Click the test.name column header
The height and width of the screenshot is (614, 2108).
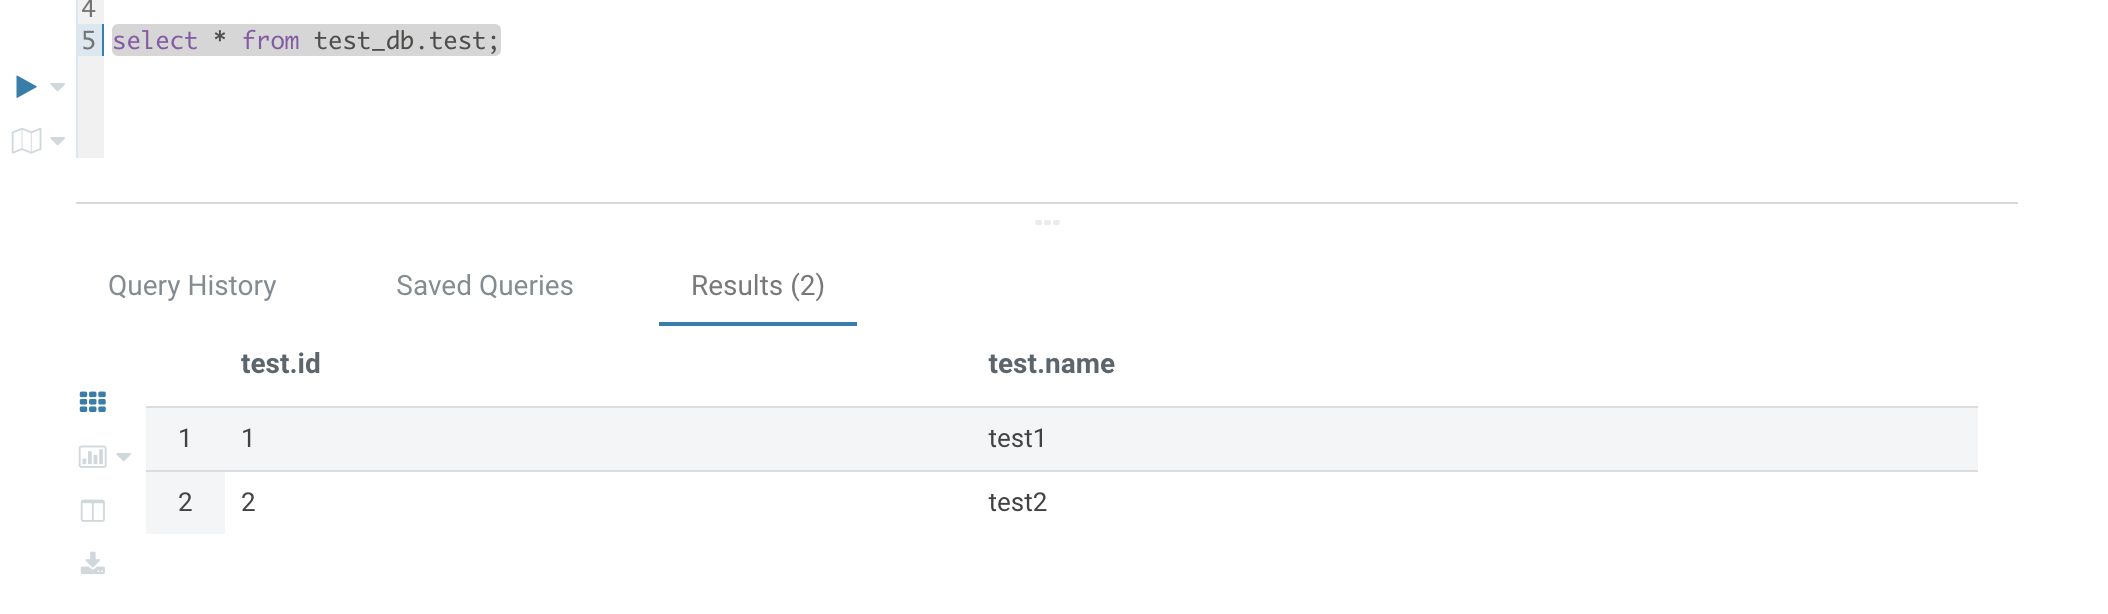point(1051,364)
